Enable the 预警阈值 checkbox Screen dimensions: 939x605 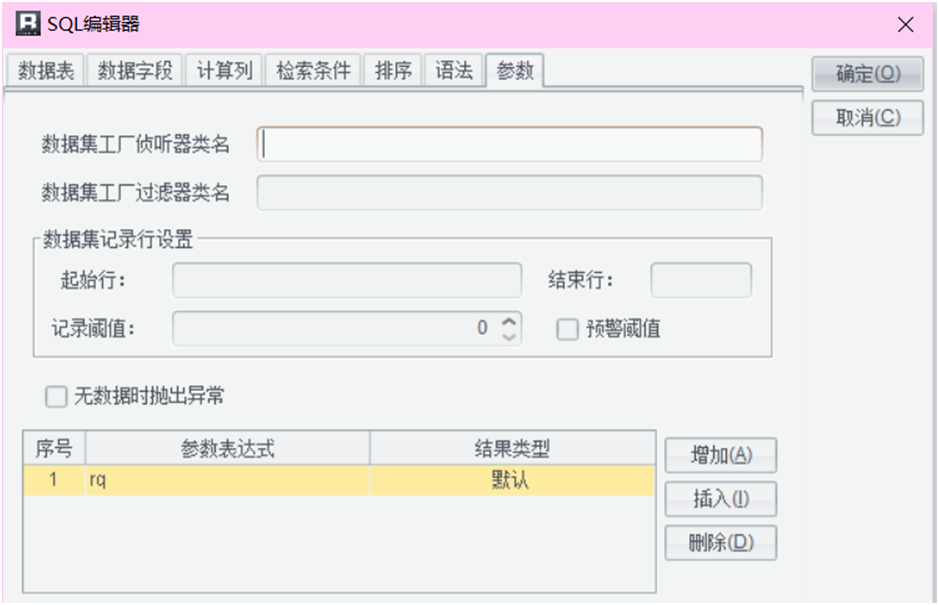coord(568,329)
